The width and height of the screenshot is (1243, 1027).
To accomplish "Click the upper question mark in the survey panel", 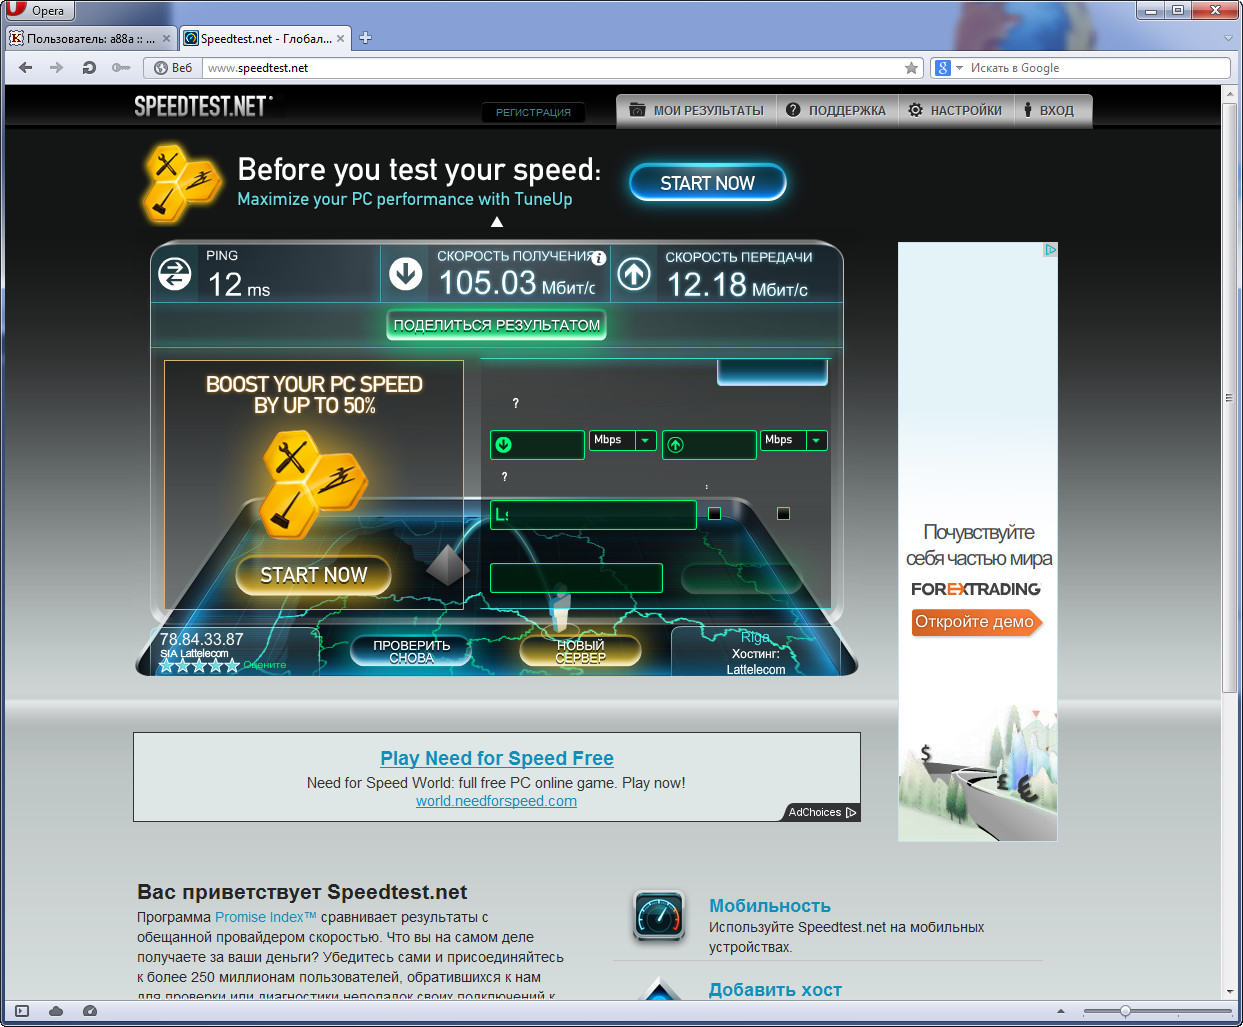I will (x=516, y=403).
